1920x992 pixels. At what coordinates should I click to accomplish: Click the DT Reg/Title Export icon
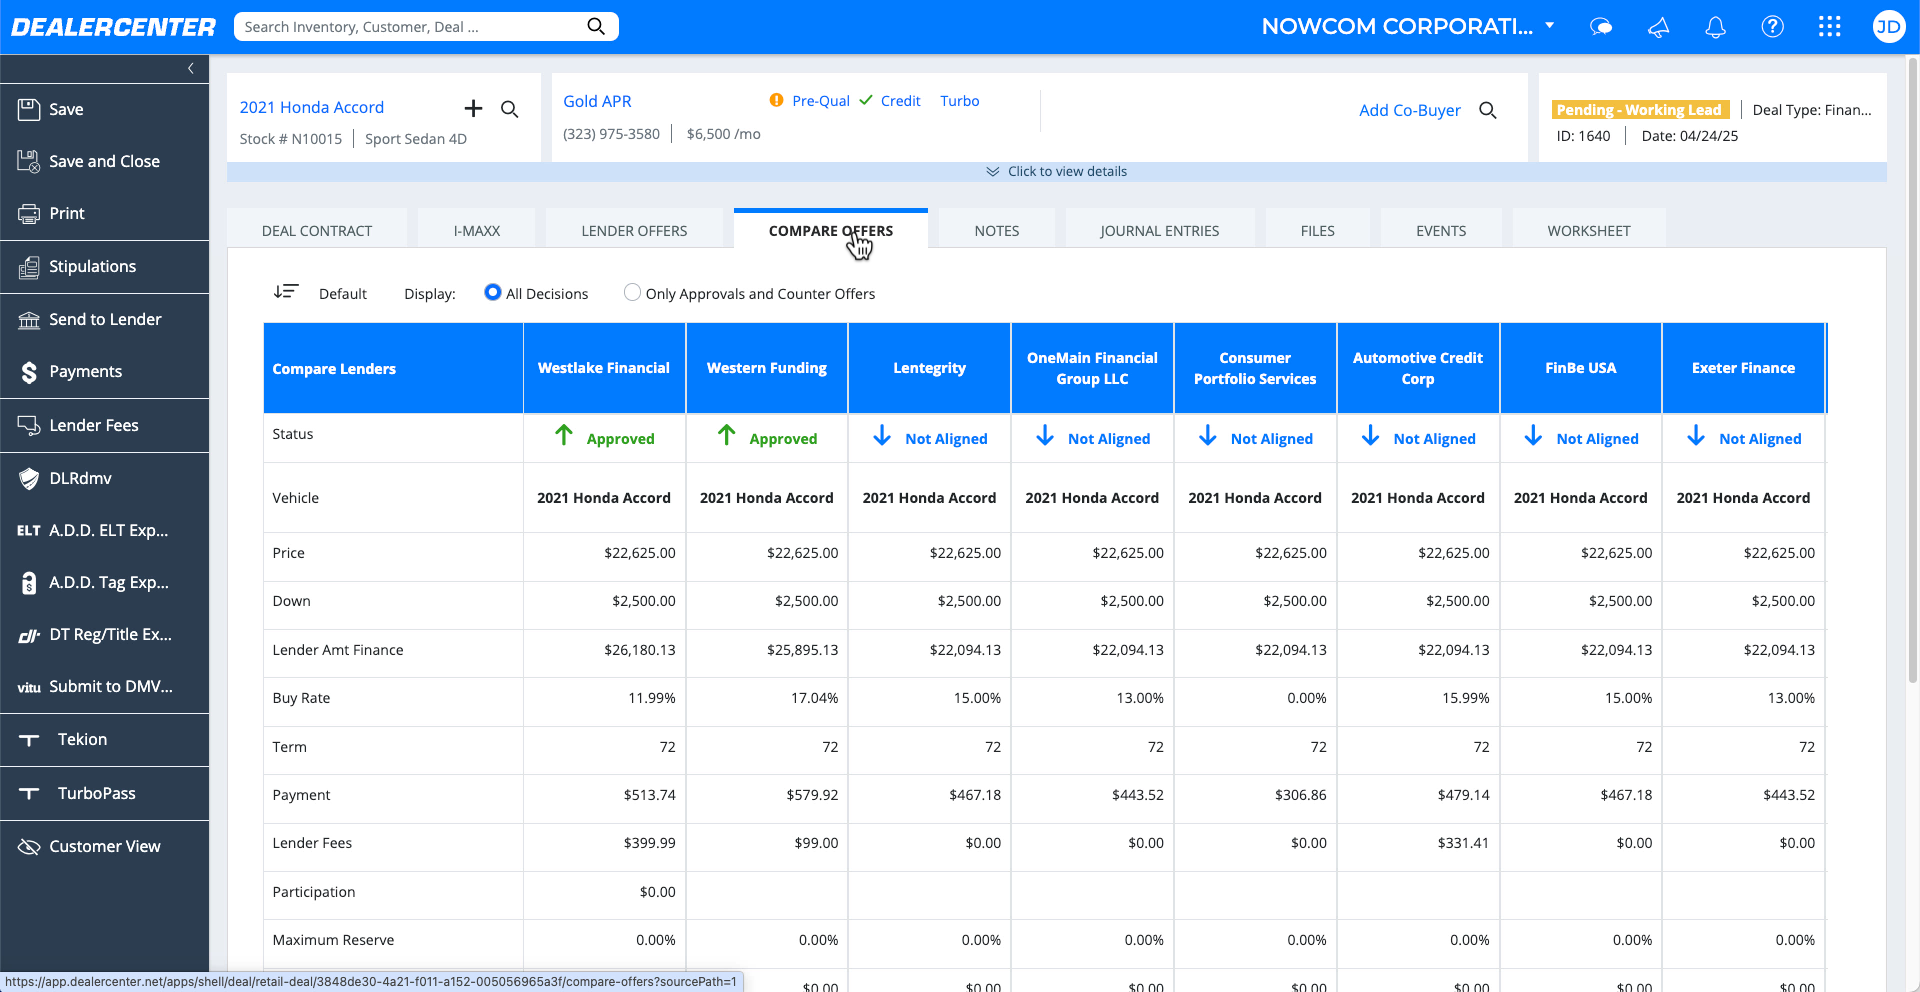click(29, 635)
